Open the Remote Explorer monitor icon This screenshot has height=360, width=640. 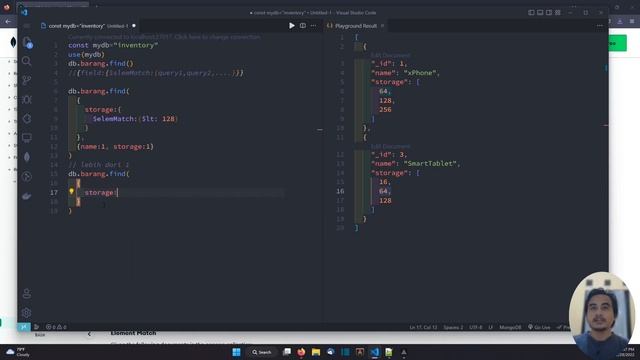point(27,138)
